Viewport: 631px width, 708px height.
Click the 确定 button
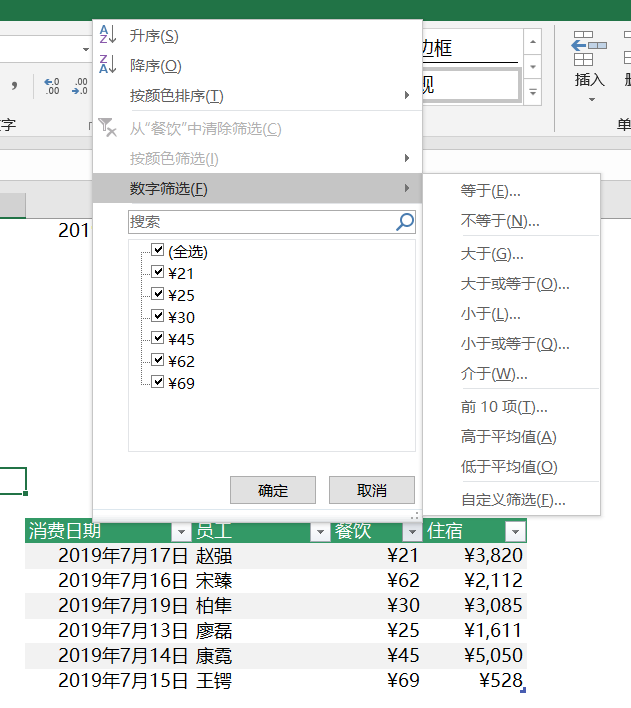273,490
